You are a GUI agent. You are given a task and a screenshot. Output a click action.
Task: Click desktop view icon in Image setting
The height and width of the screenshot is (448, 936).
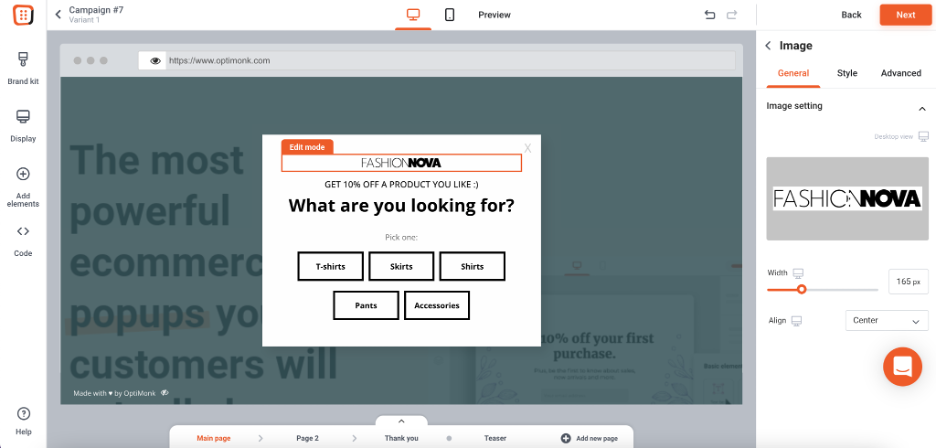[x=923, y=137]
